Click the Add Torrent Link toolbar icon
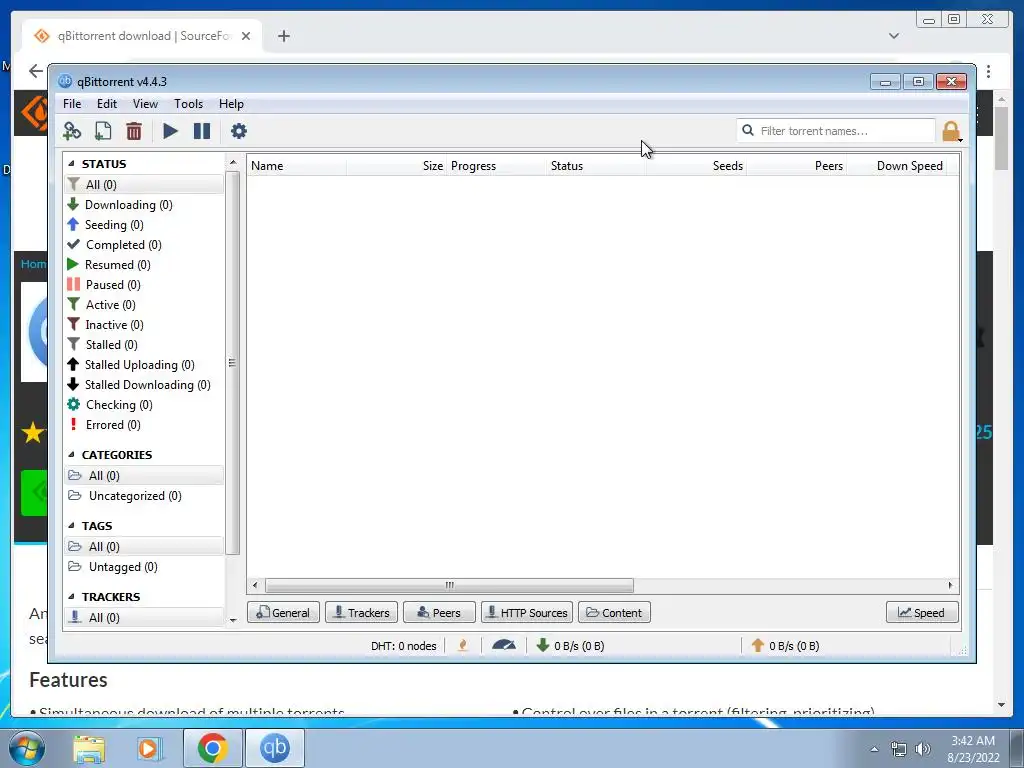1024x768 pixels. (72, 131)
